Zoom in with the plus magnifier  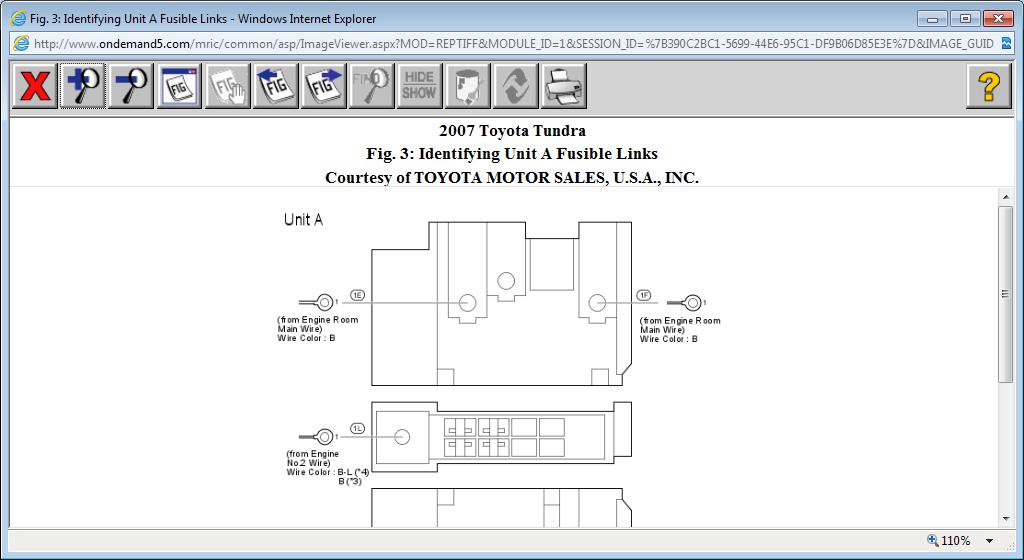[x=83, y=86]
